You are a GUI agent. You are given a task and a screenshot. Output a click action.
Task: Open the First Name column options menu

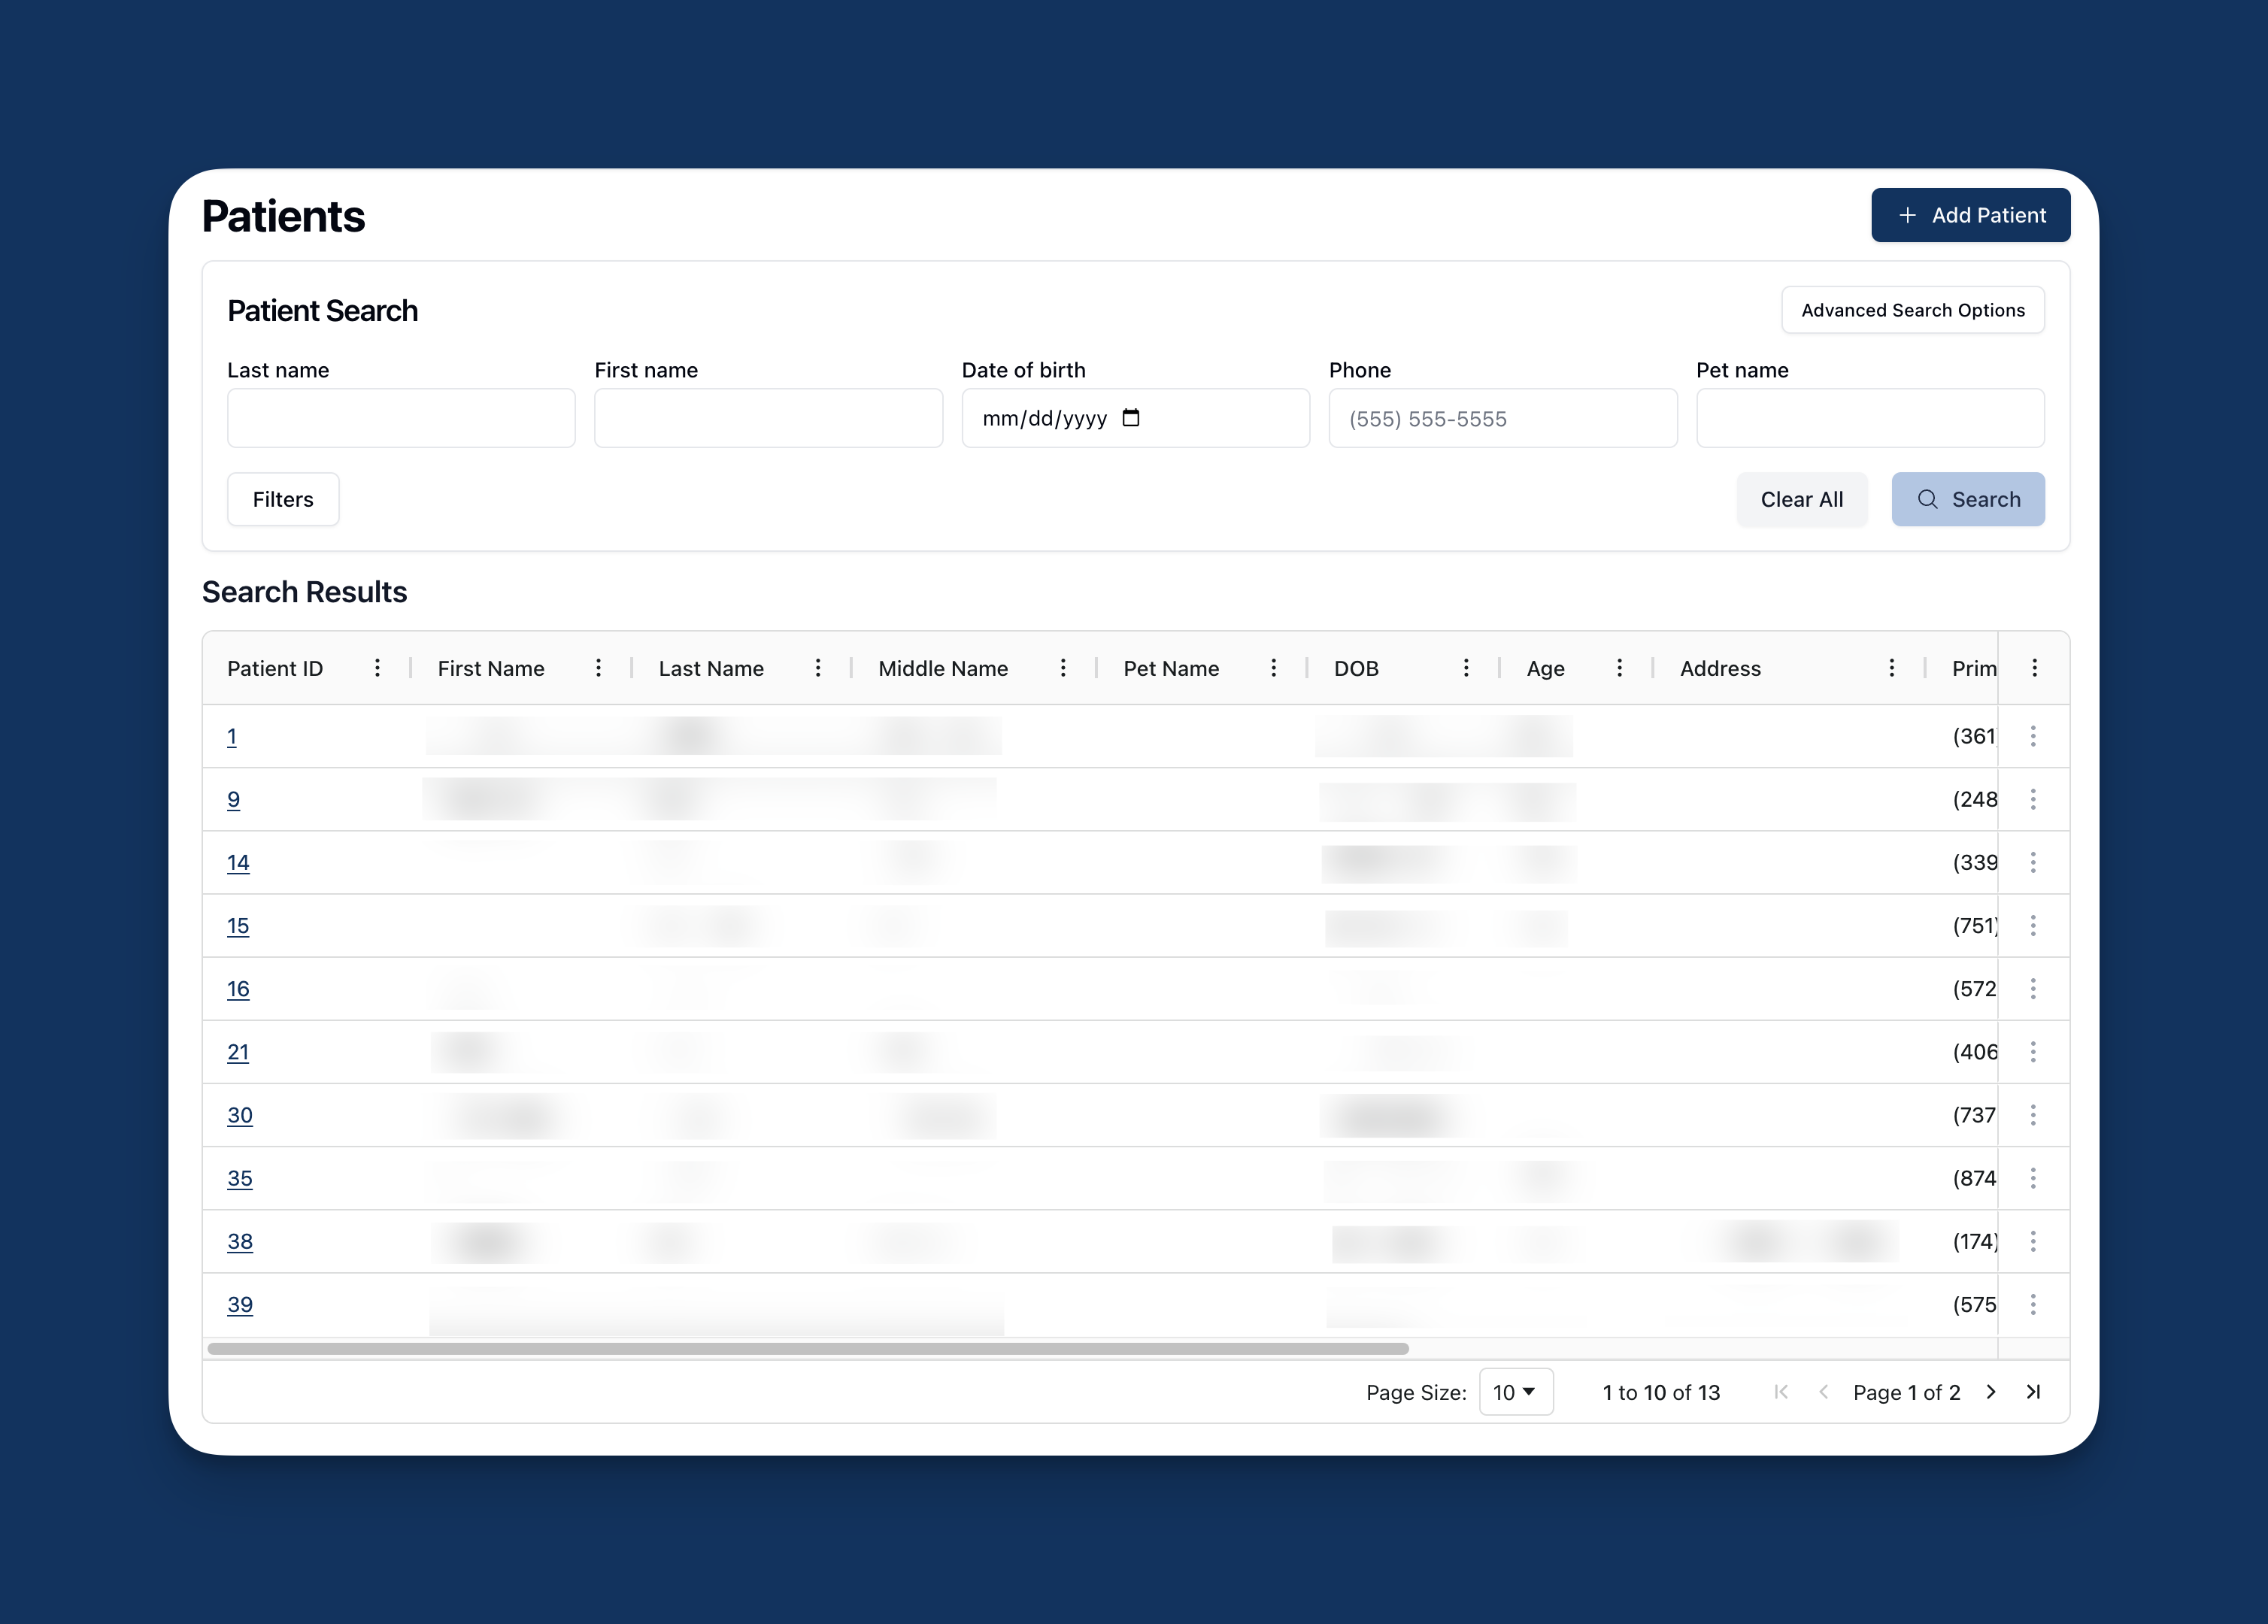(x=598, y=668)
